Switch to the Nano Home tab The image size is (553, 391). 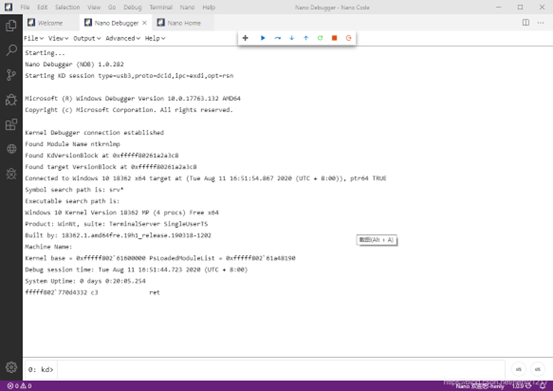[183, 23]
